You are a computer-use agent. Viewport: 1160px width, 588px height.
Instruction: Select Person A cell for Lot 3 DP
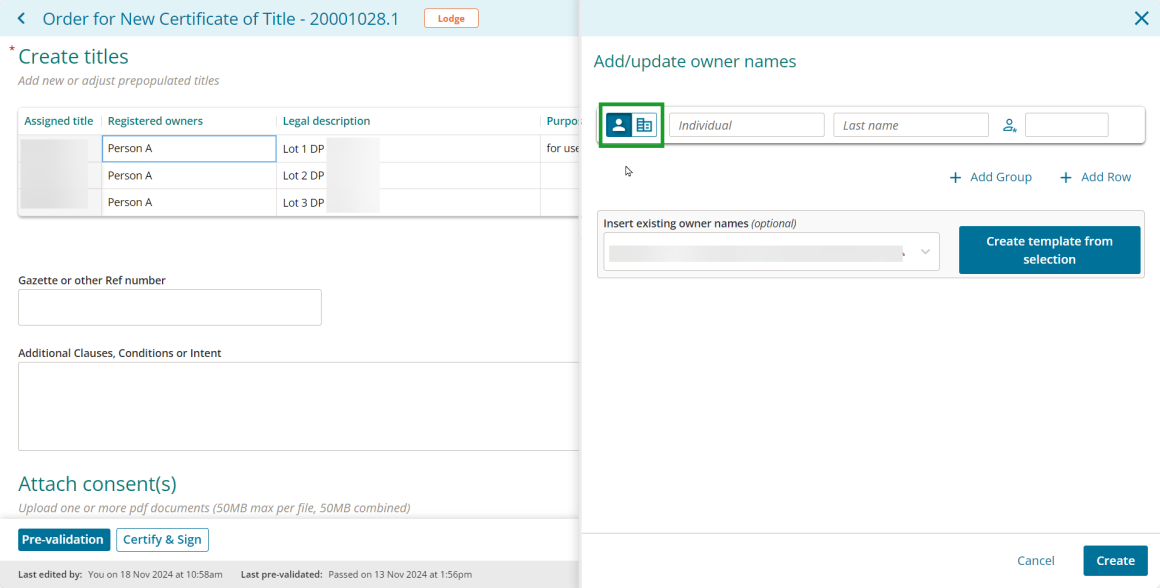(189, 202)
